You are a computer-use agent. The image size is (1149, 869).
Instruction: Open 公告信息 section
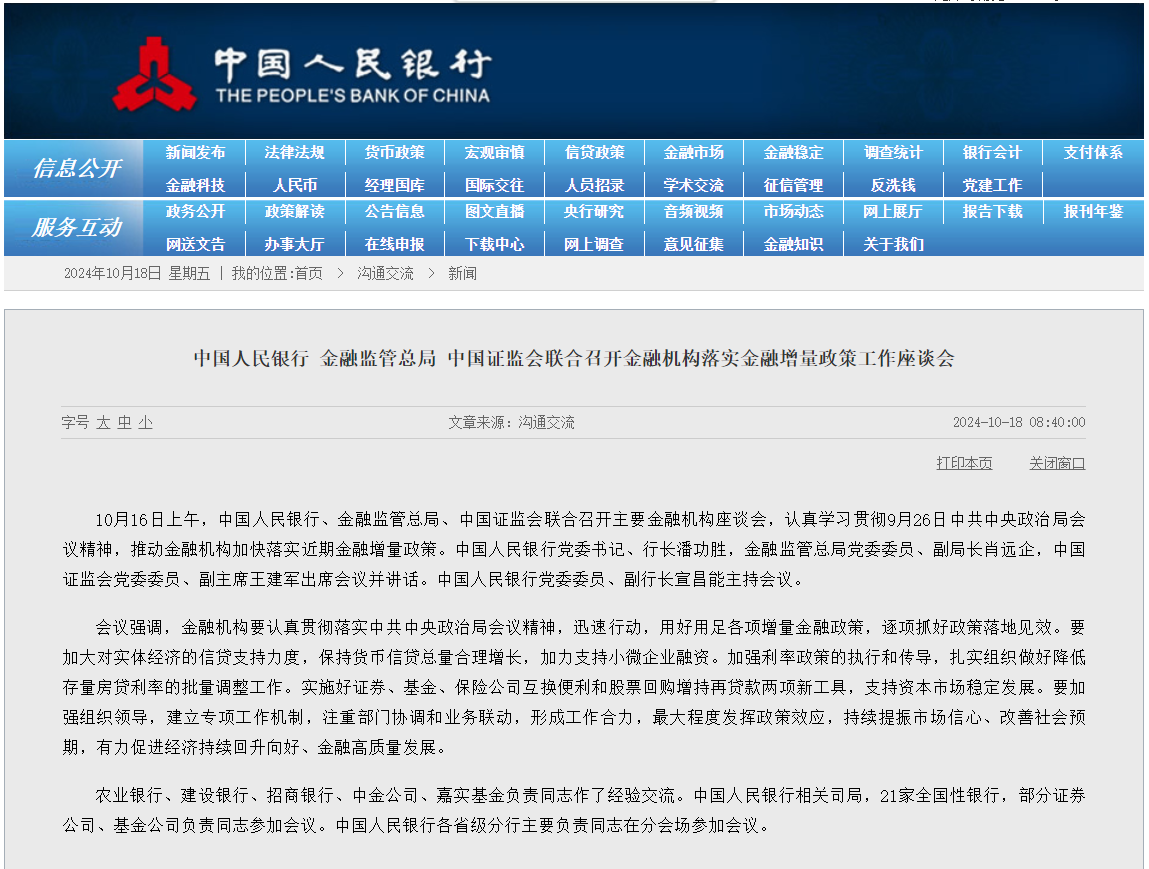tap(394, 212)
